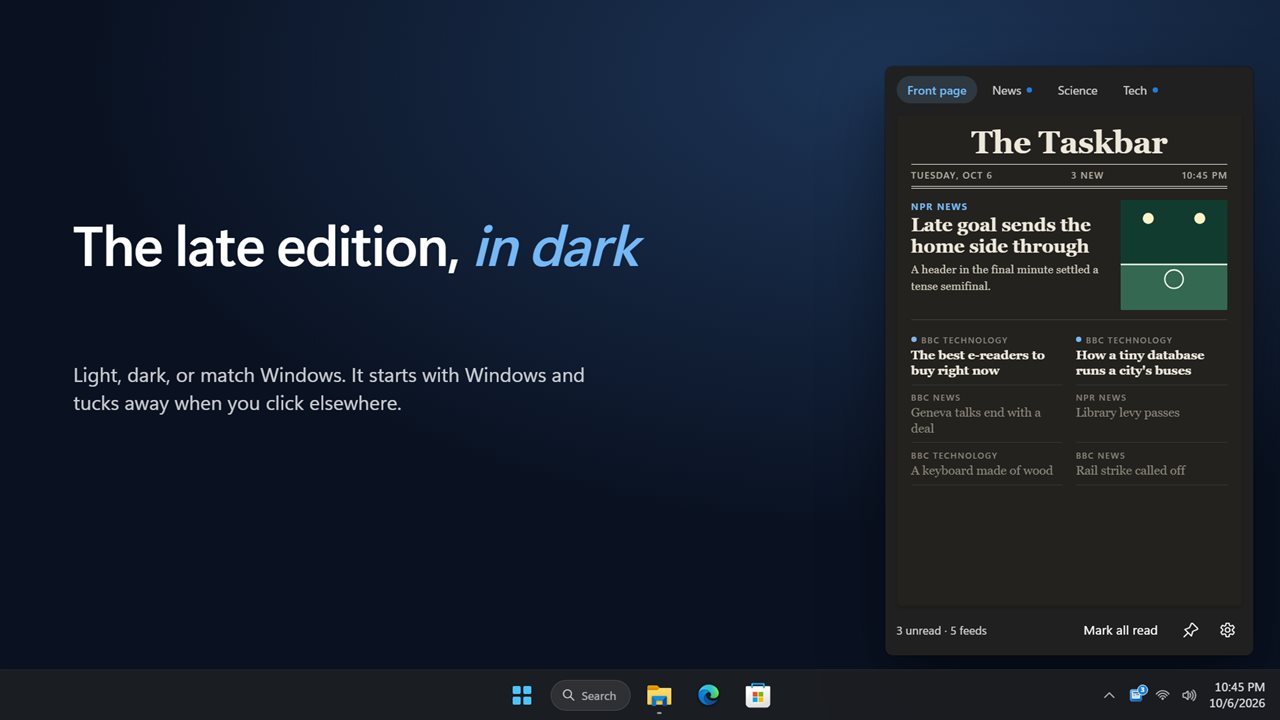This screenshot has width=1280, height=720.
Task: Open the Microsoft Store taskbar icon
Action: [x=757, y=696]
